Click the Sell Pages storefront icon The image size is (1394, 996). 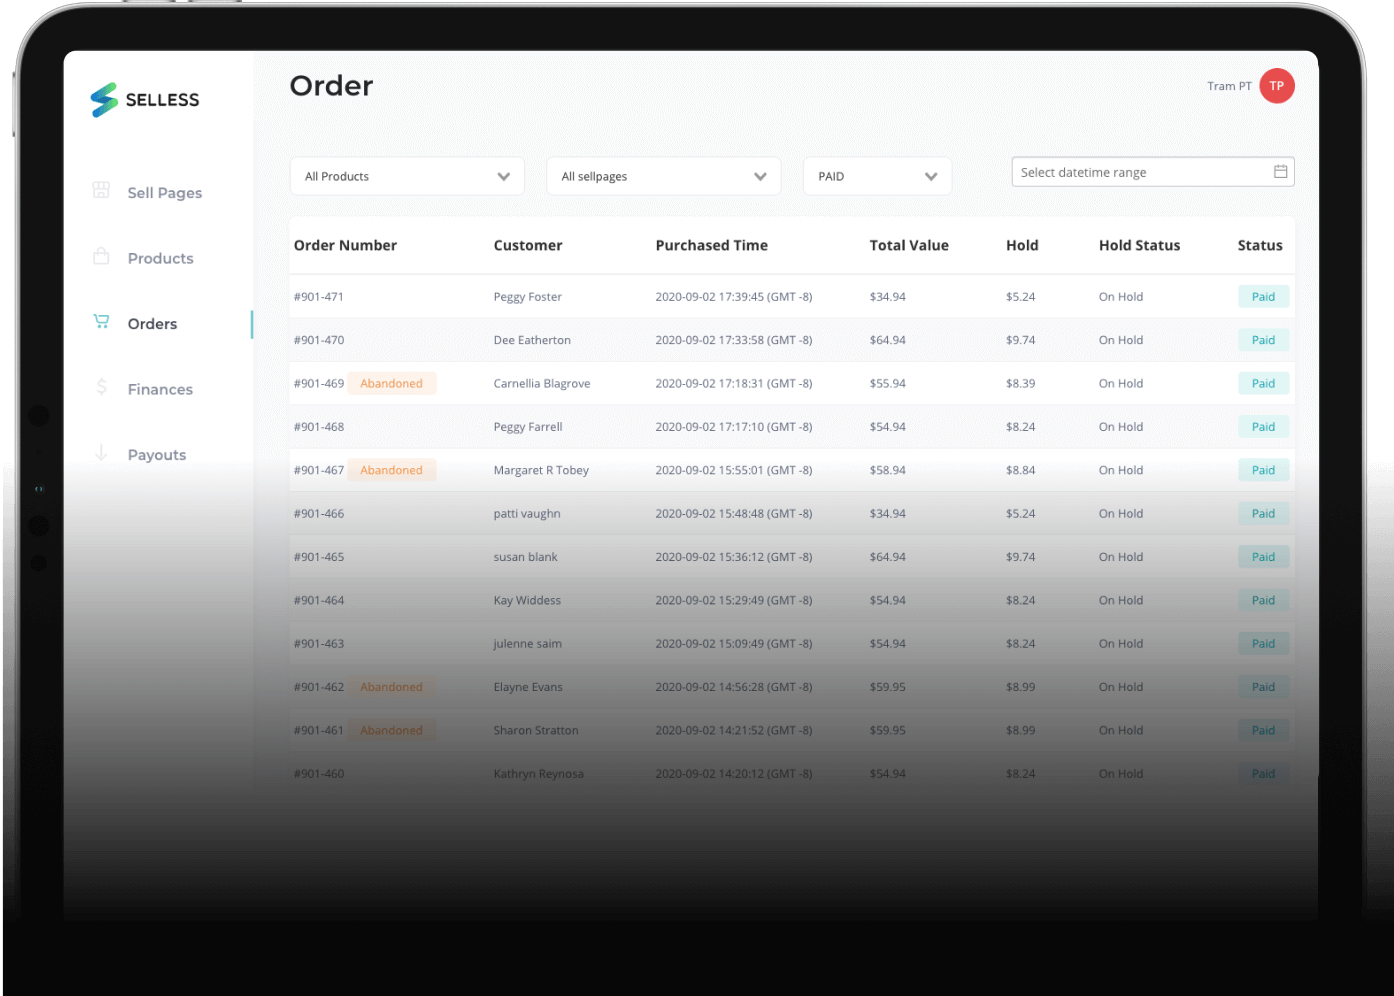101,190
